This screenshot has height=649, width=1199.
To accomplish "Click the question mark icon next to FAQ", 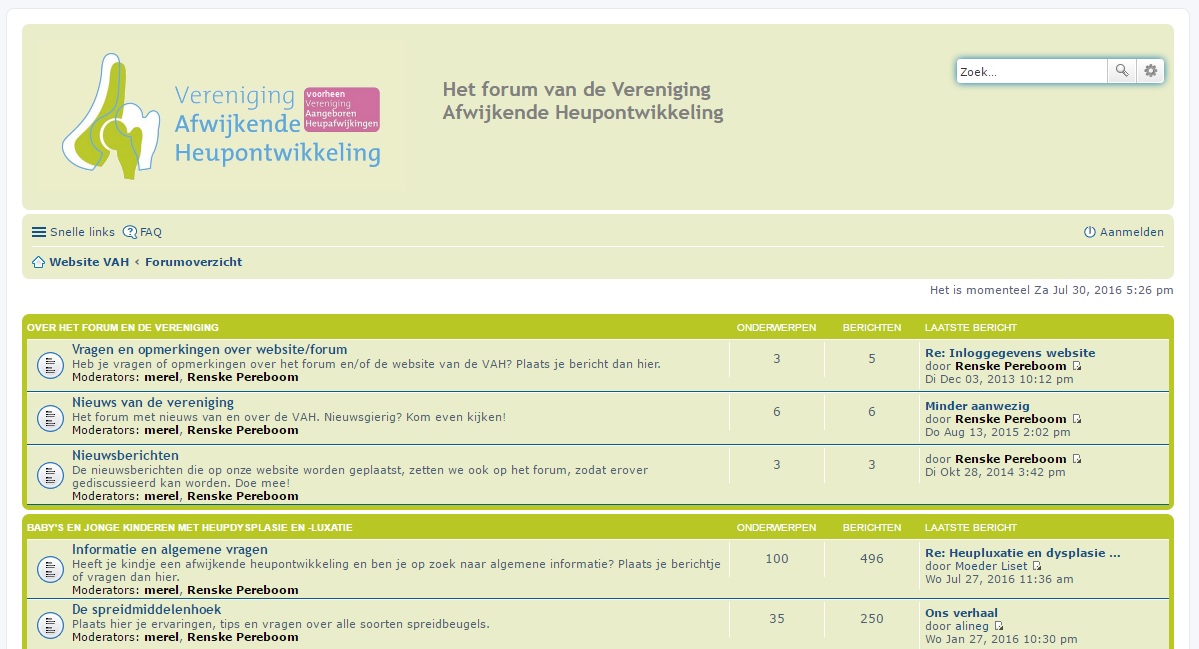I will [129, 231].
